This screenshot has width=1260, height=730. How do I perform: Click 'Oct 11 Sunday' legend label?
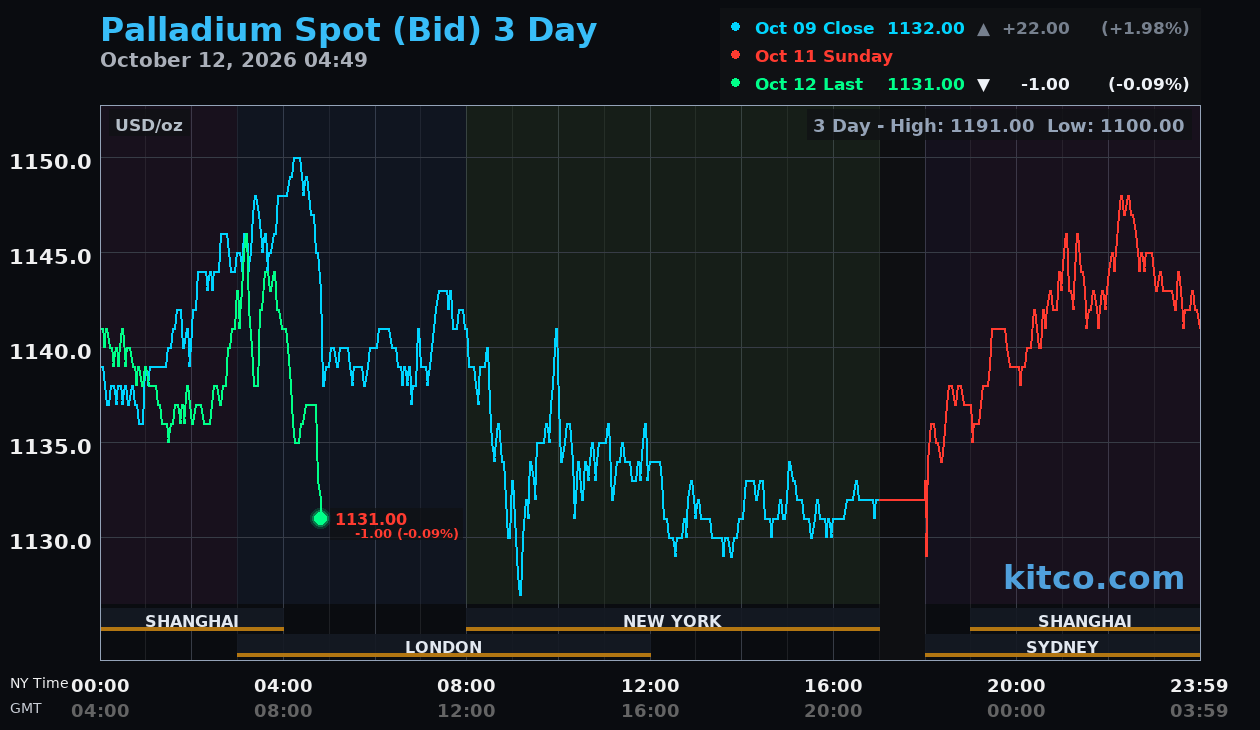point(824,56)
